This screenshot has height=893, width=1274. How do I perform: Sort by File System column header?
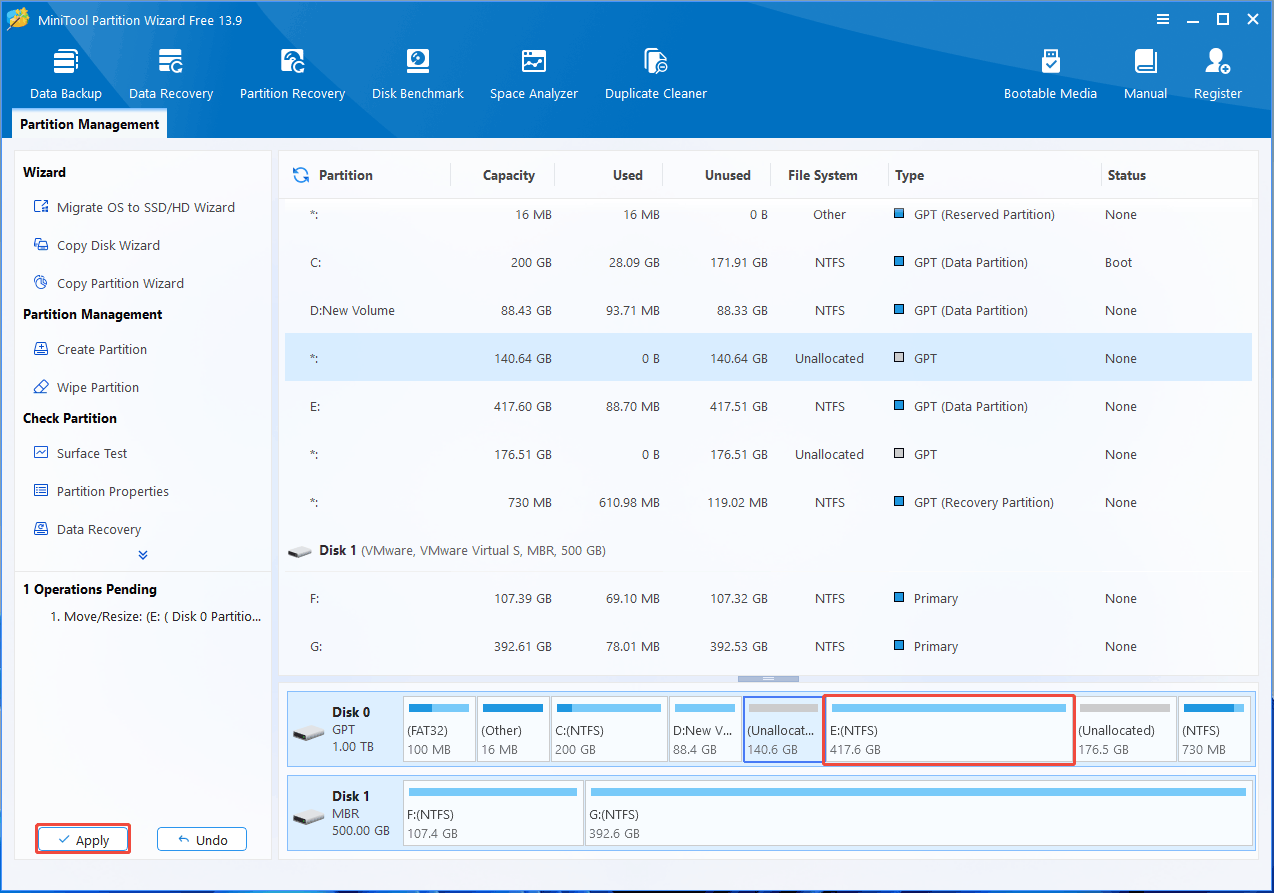pos(823,175)
